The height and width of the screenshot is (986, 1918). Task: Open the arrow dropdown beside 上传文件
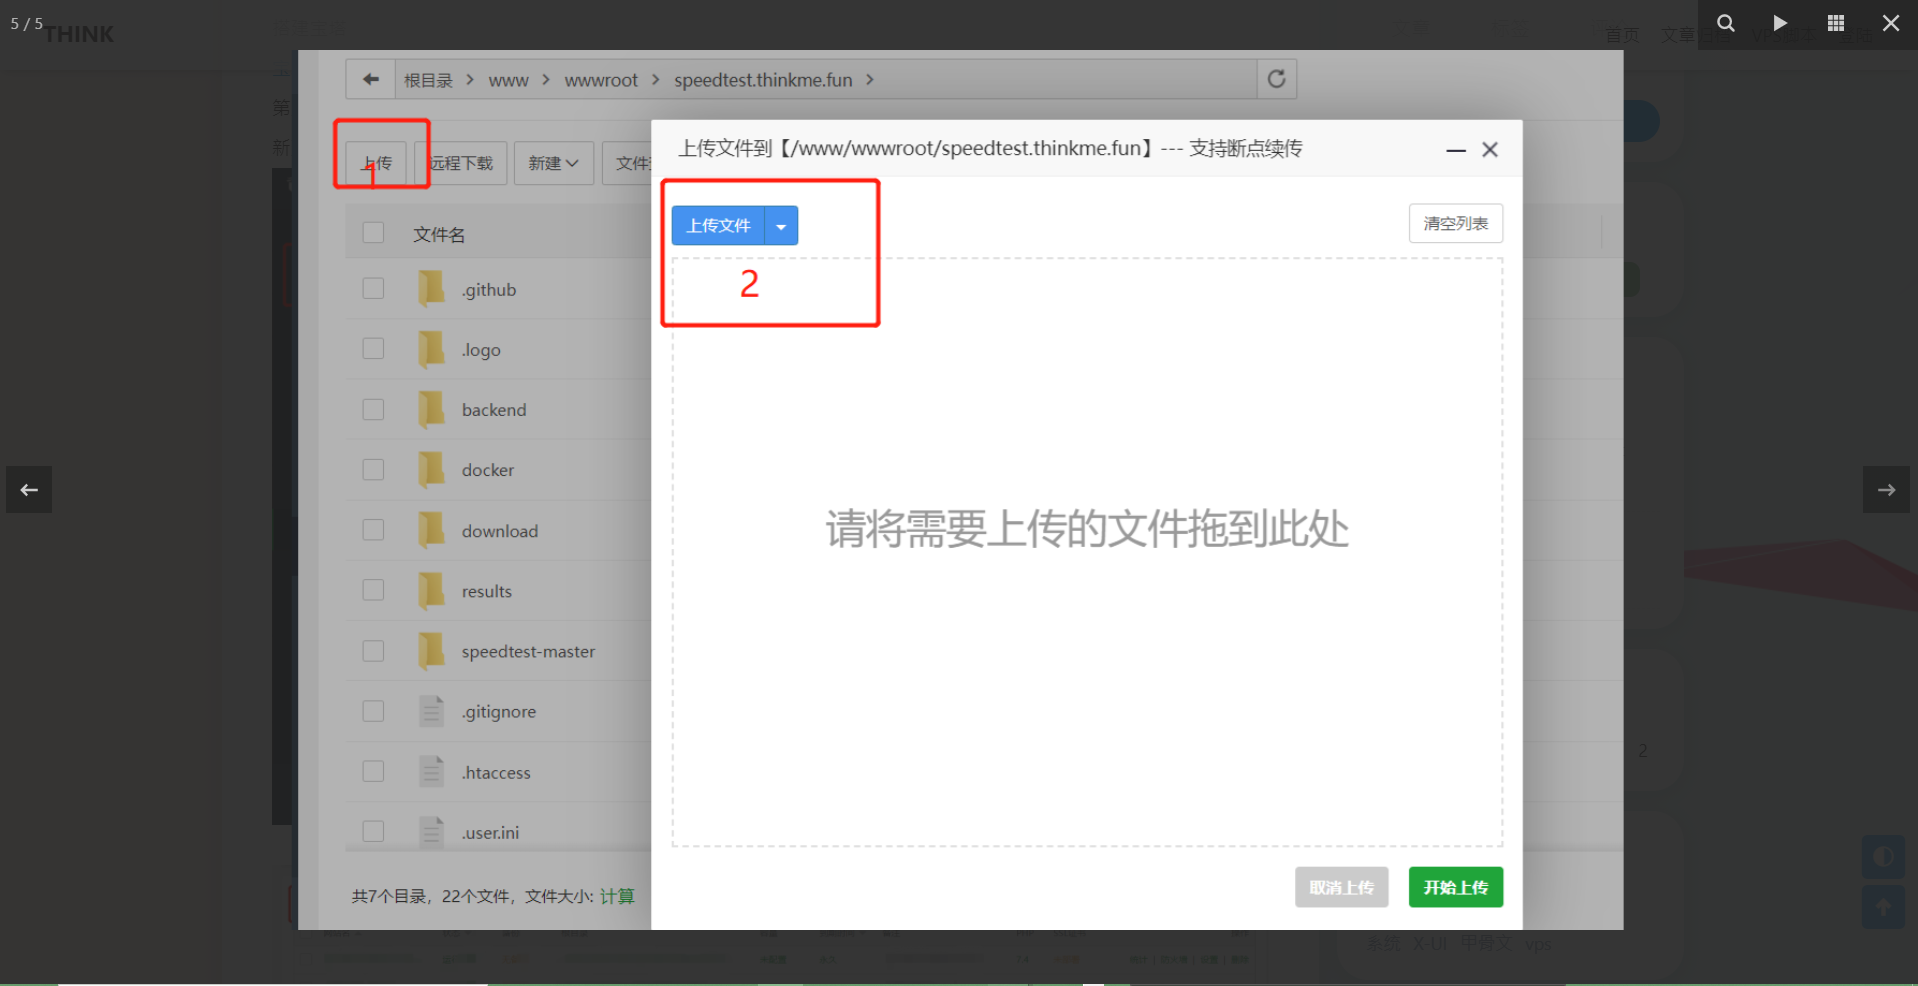pyautogui.click(x=781, y=226)
